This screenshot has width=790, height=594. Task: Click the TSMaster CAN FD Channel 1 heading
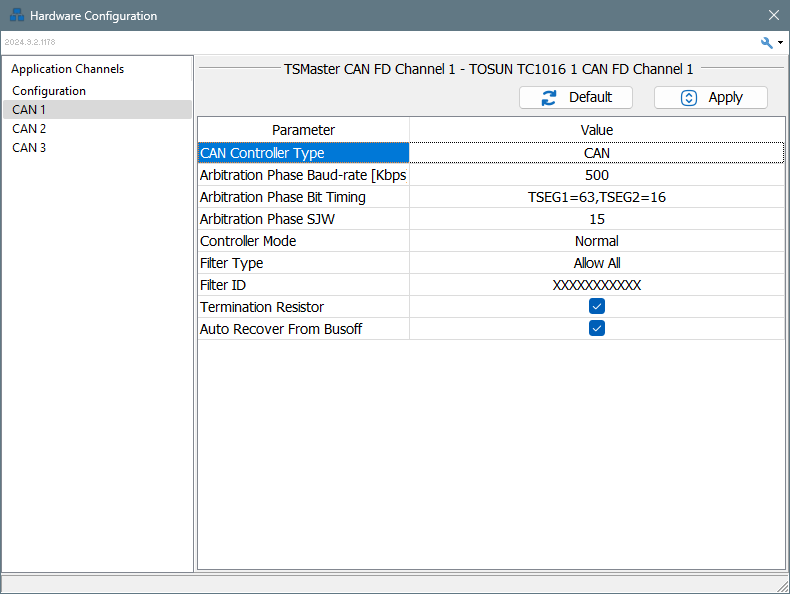pyautogui.click(x=488, y=69)
